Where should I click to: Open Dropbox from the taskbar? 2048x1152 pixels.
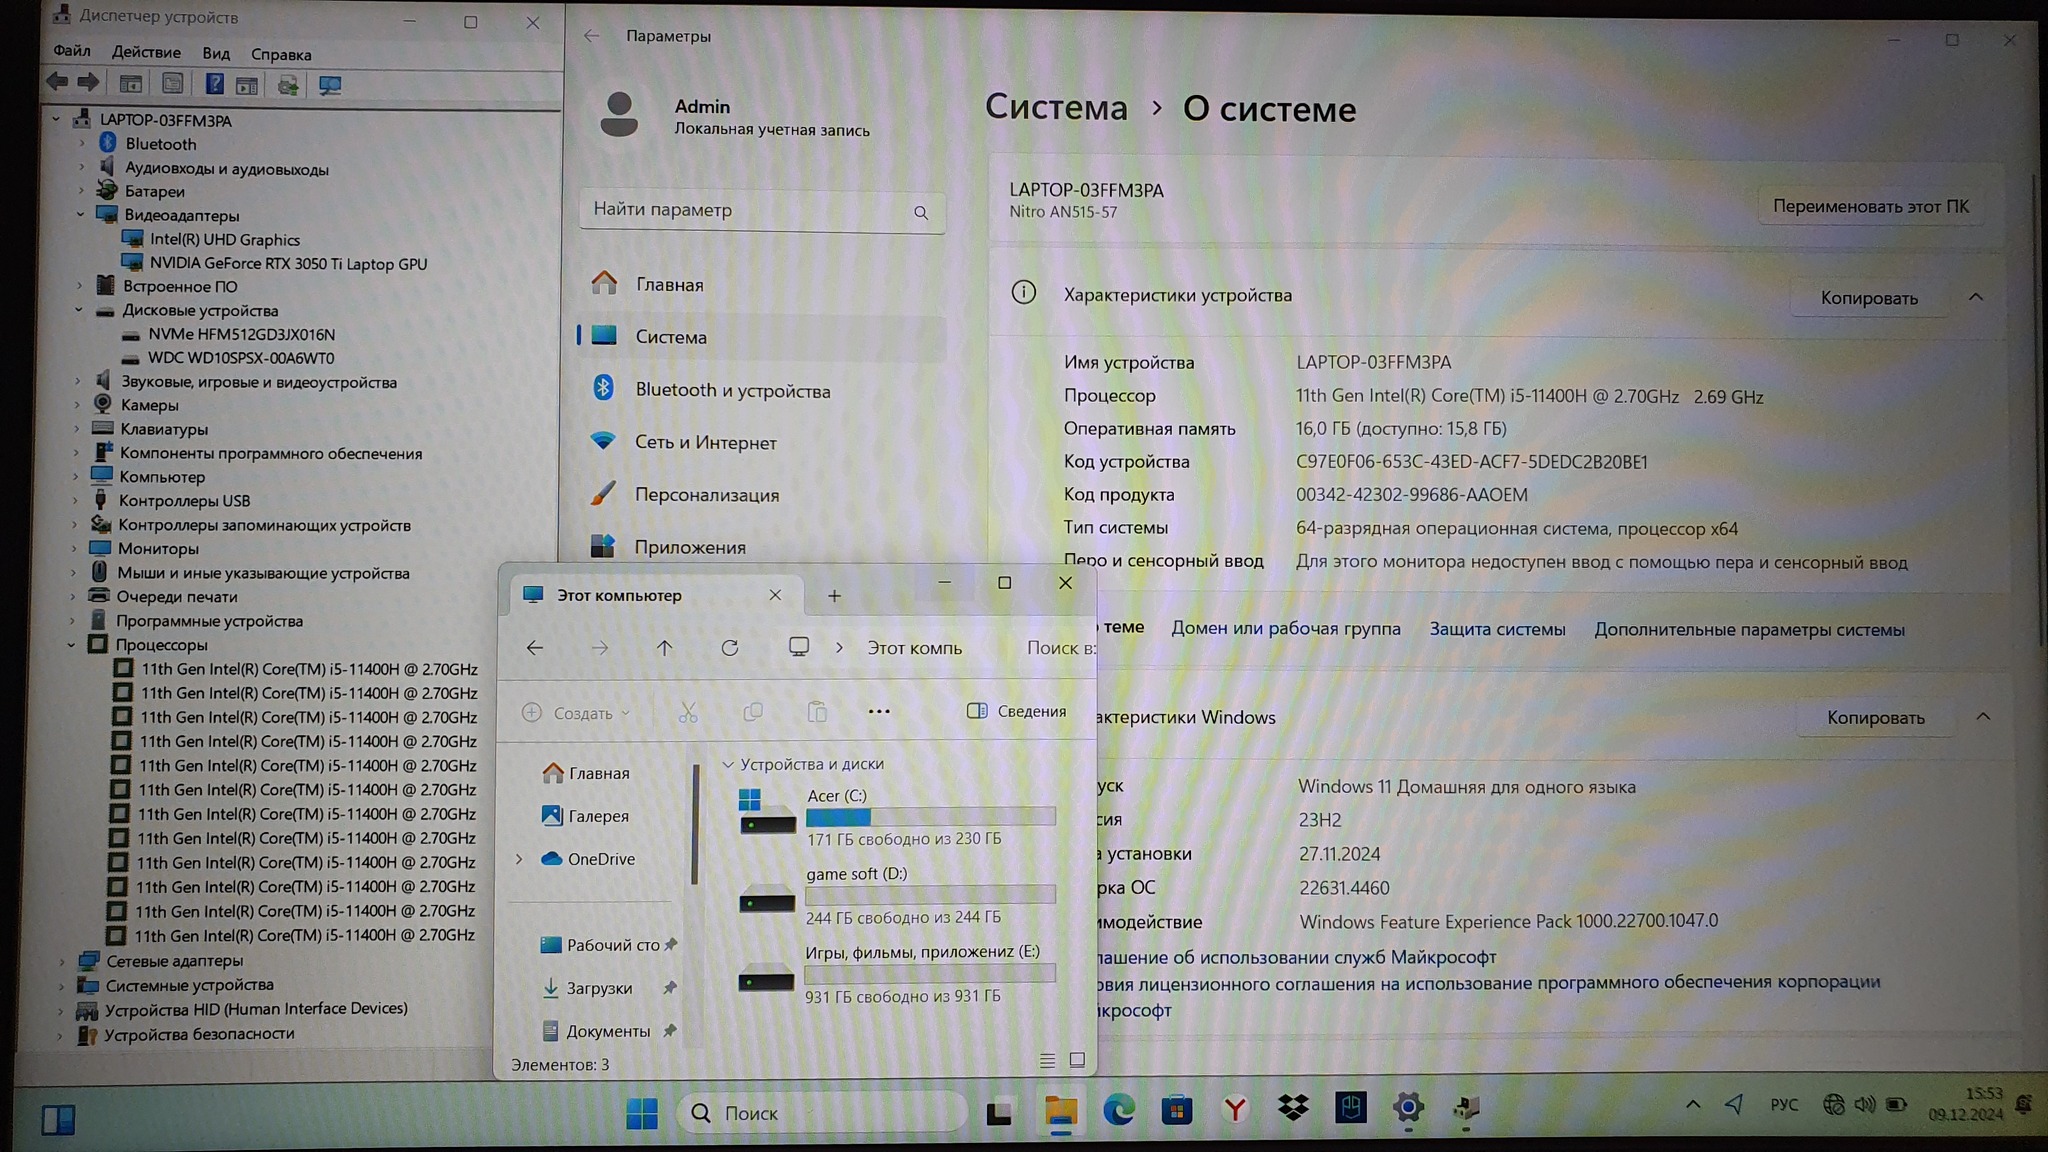(1293, 1108)
